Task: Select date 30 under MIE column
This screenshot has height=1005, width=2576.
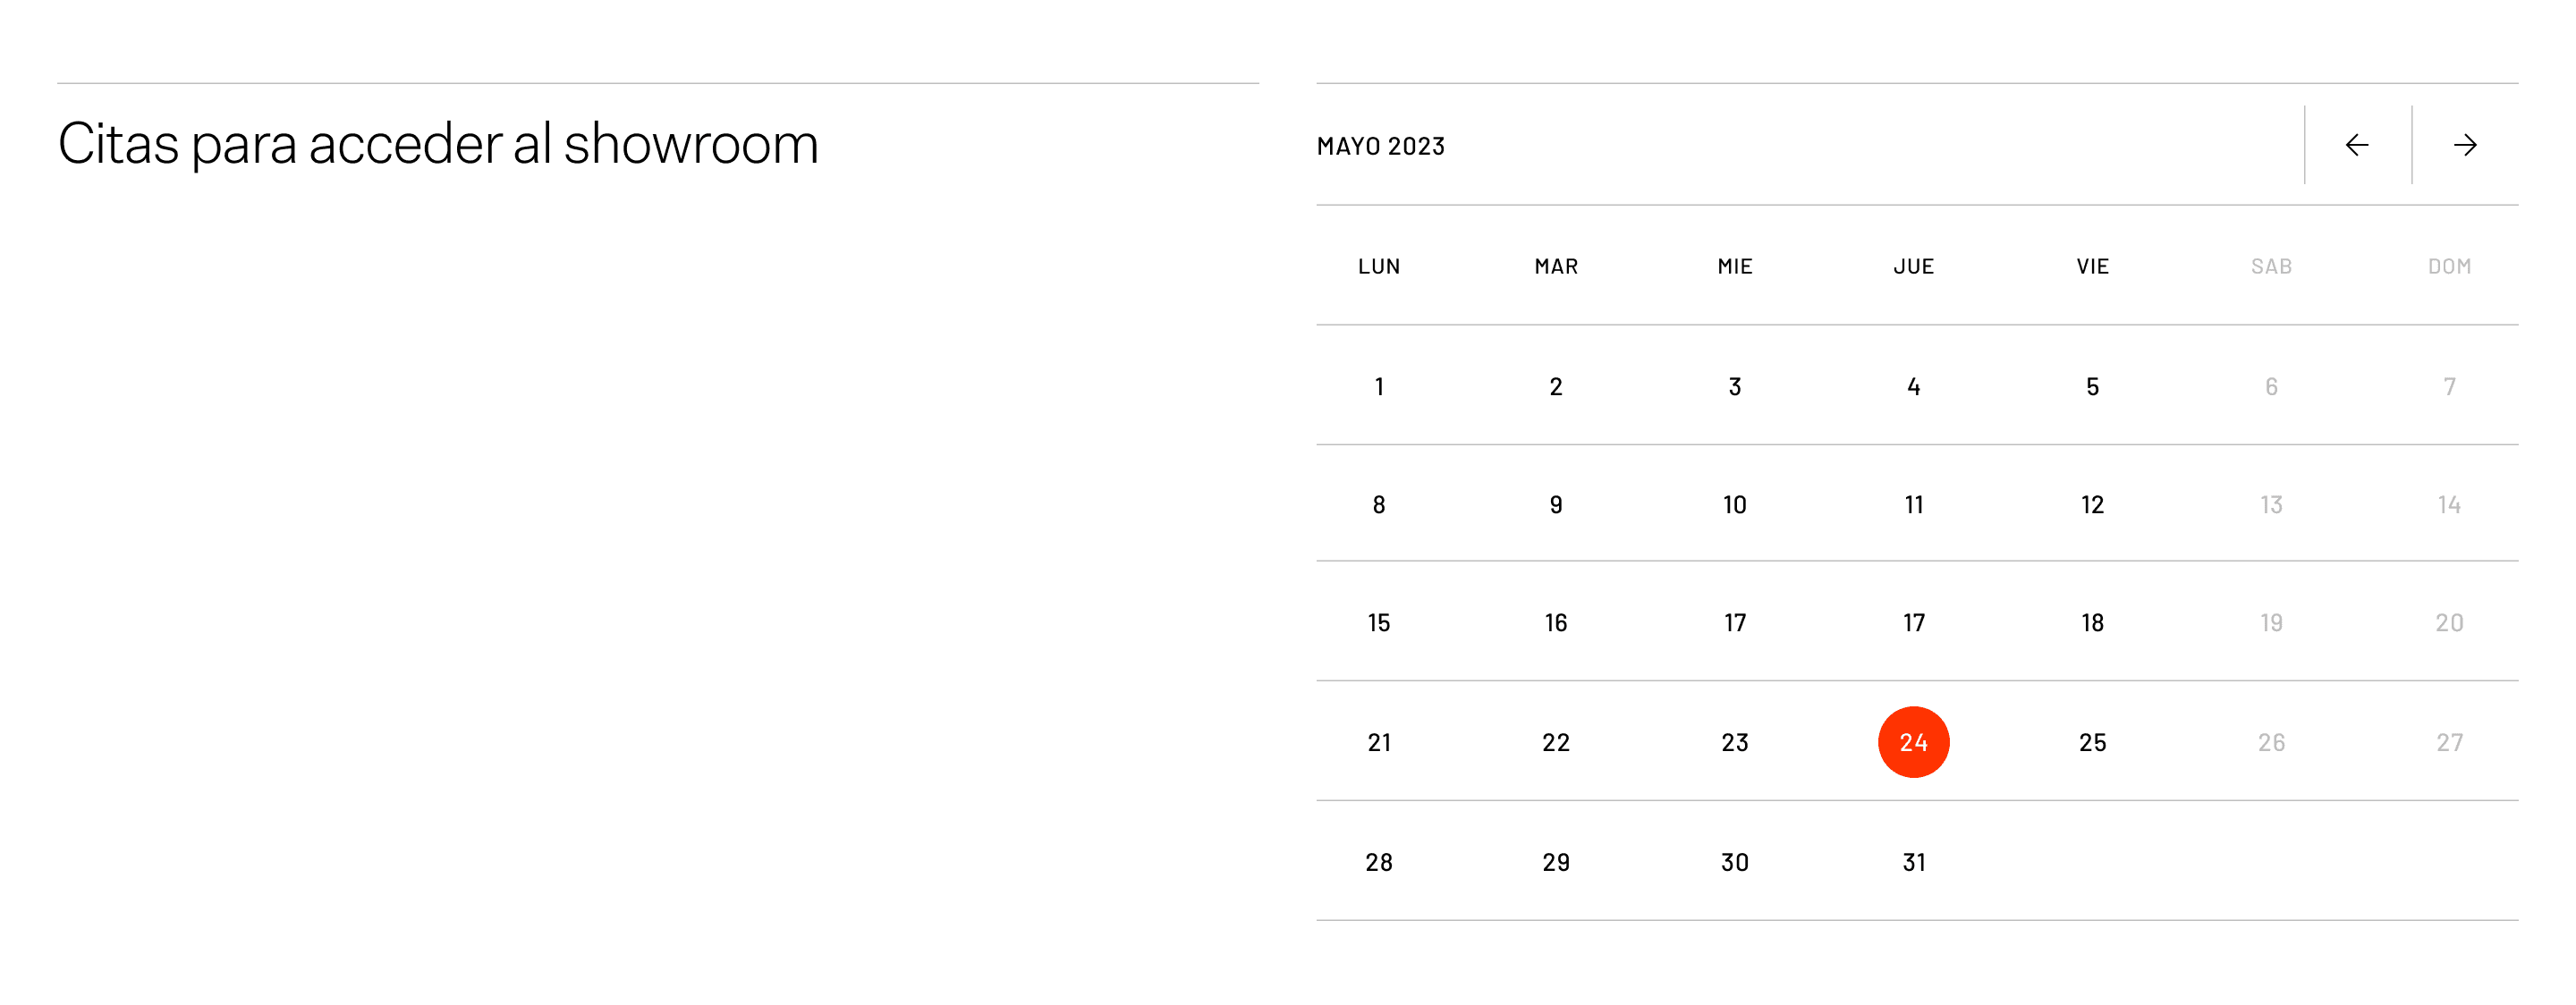Action: coord(1735,862)
